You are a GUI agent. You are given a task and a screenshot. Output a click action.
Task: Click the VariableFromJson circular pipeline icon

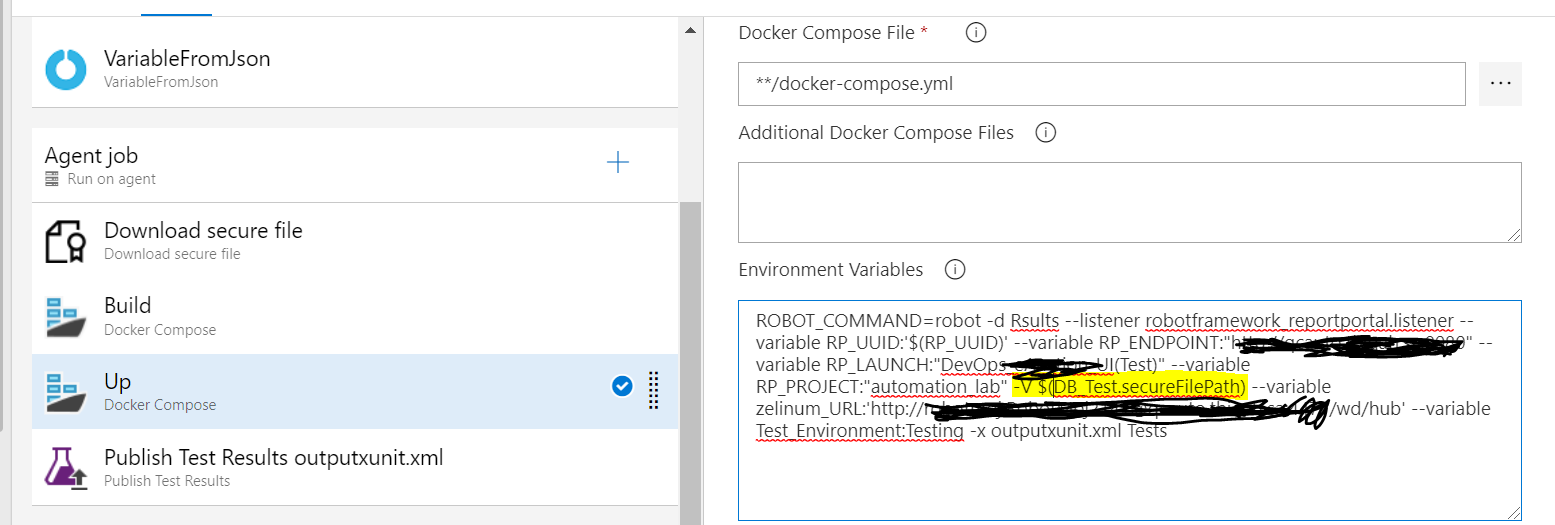[66, 69]
